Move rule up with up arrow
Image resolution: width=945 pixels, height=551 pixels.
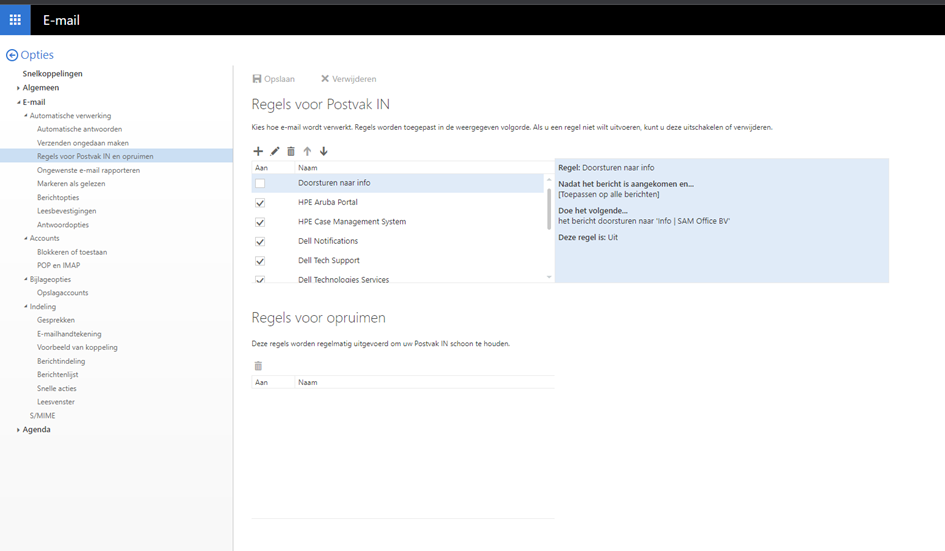click(307, 151)
